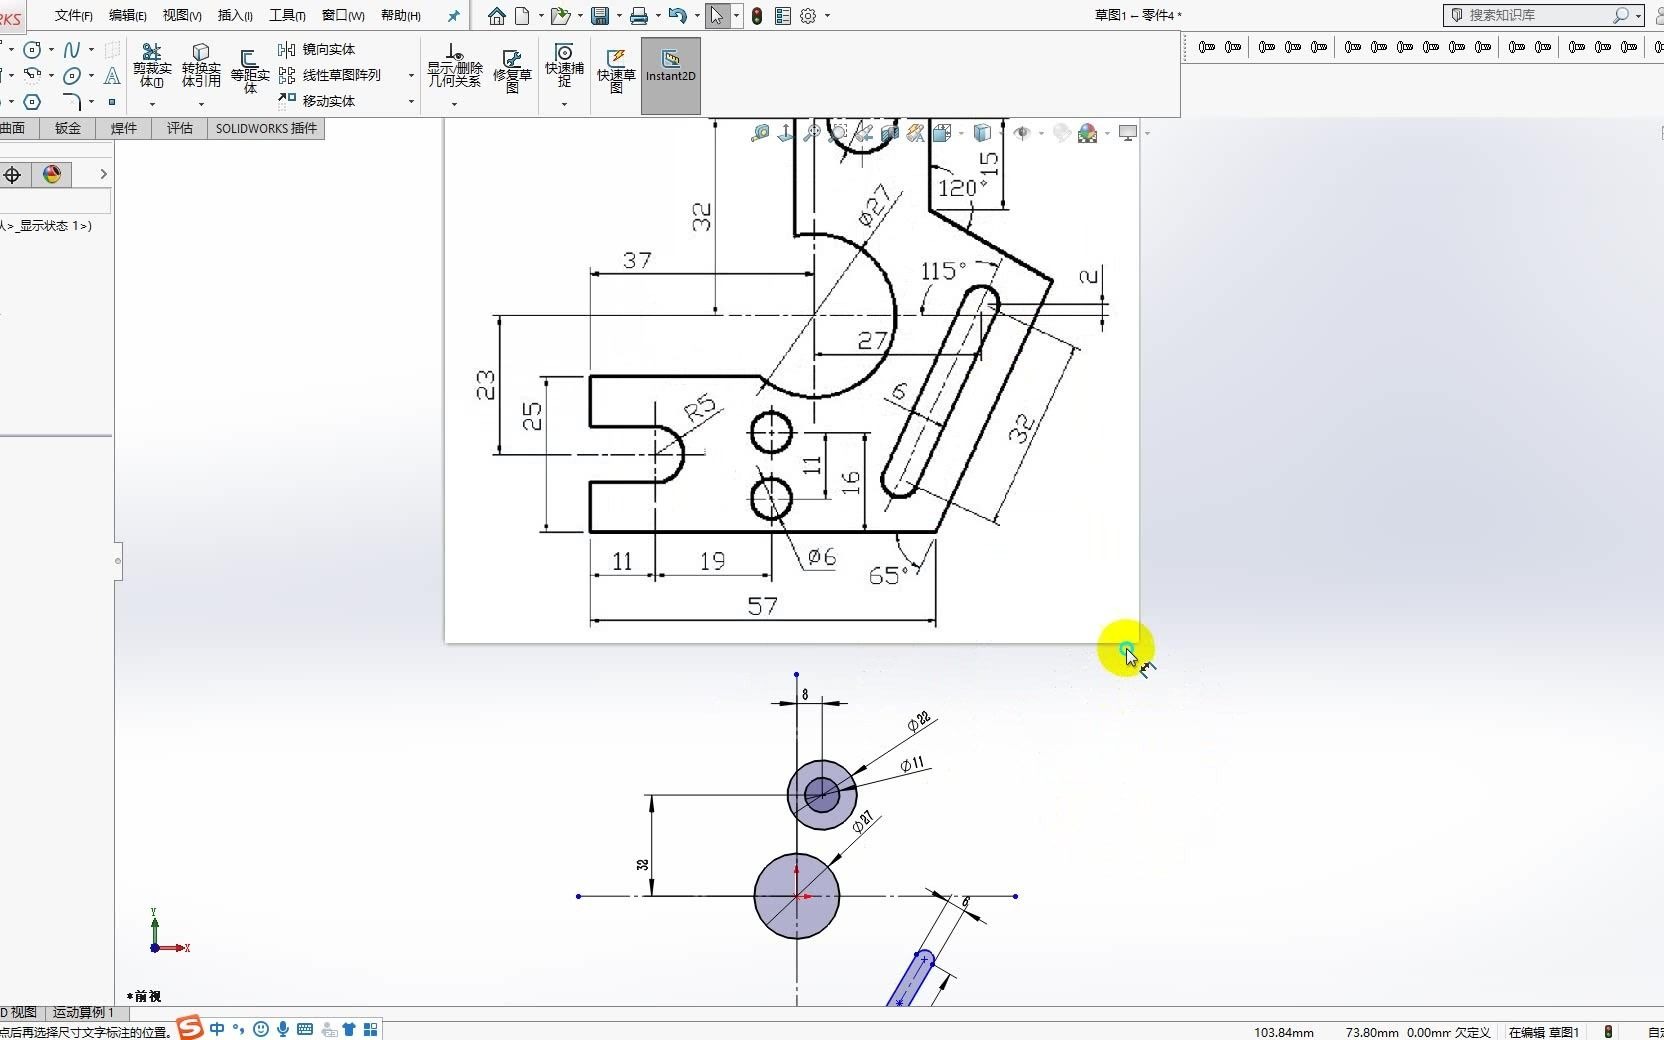1664x1040 pixels.
Task: Open the 工具(T) menu
Action: click(287, 15)
